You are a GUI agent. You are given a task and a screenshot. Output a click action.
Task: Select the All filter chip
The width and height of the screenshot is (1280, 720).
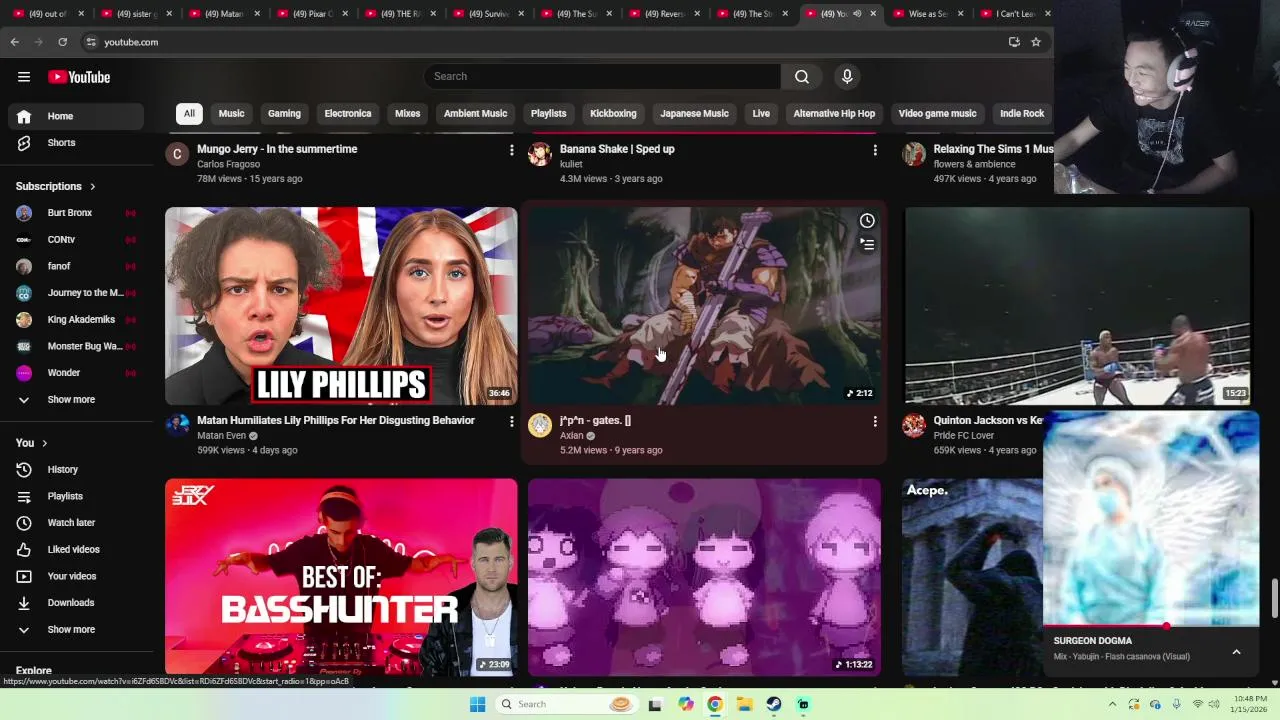click(x=189, y=113)
